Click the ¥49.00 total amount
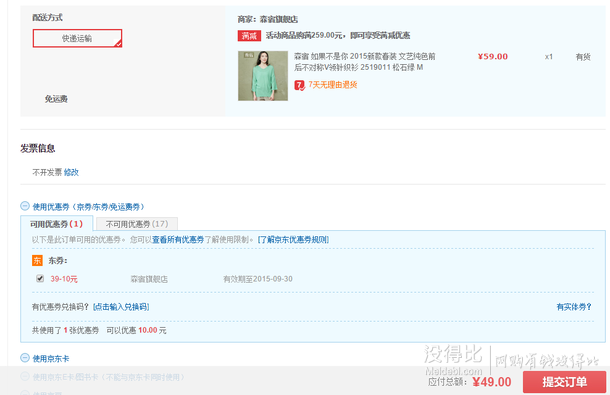The width and height of the screenshot is (610, 395). point(492,382)
